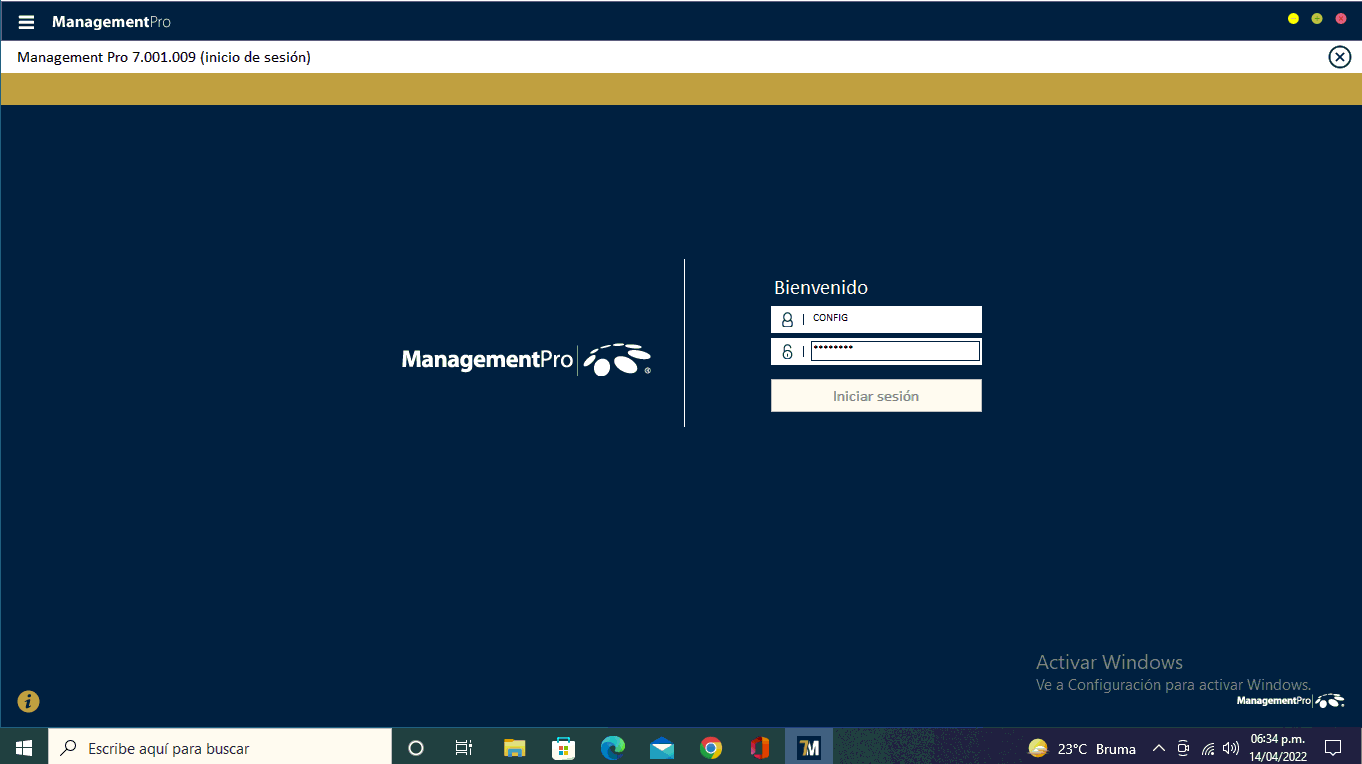Open the Office app from taskbar

[x=760, y=748]
